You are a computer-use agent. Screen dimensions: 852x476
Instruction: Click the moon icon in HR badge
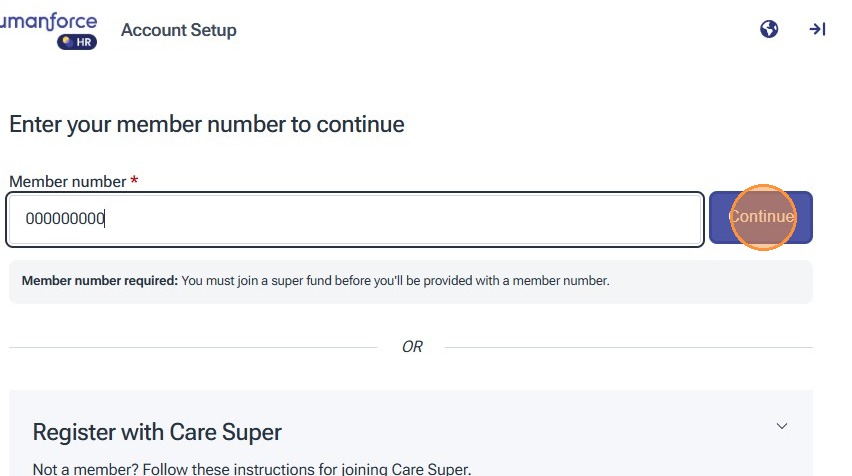66,42
